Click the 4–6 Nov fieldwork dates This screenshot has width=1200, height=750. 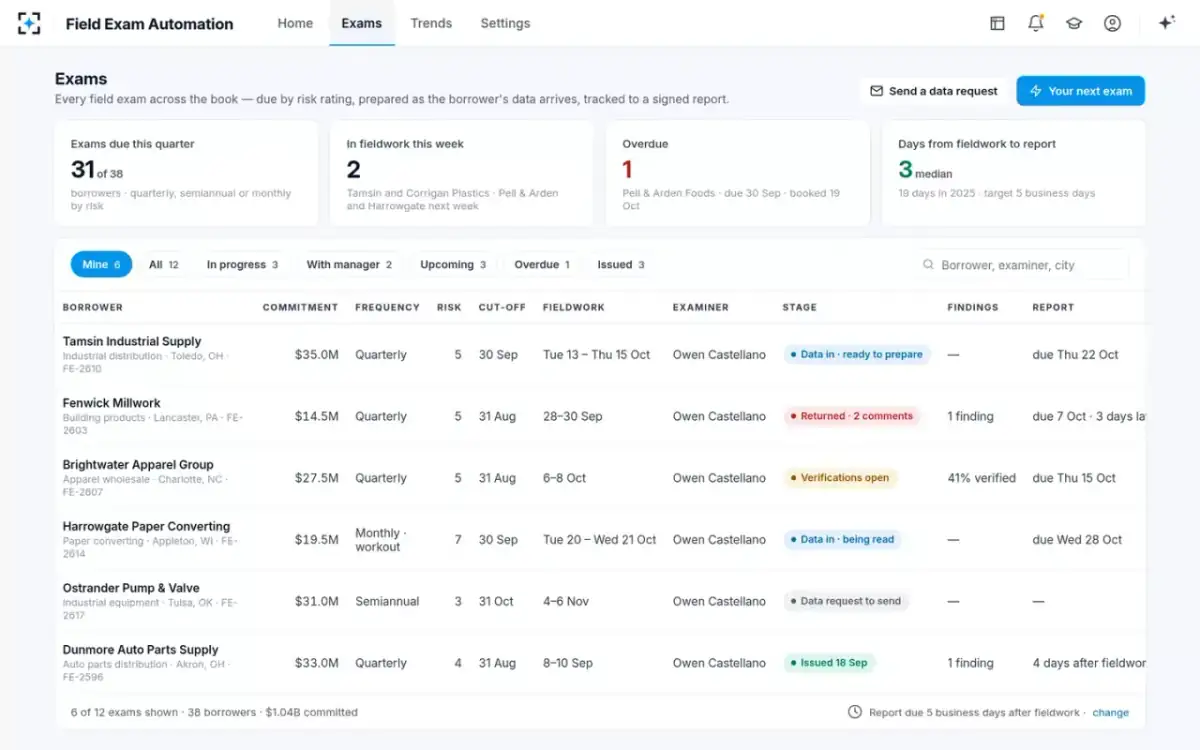(x=566, y=602)
